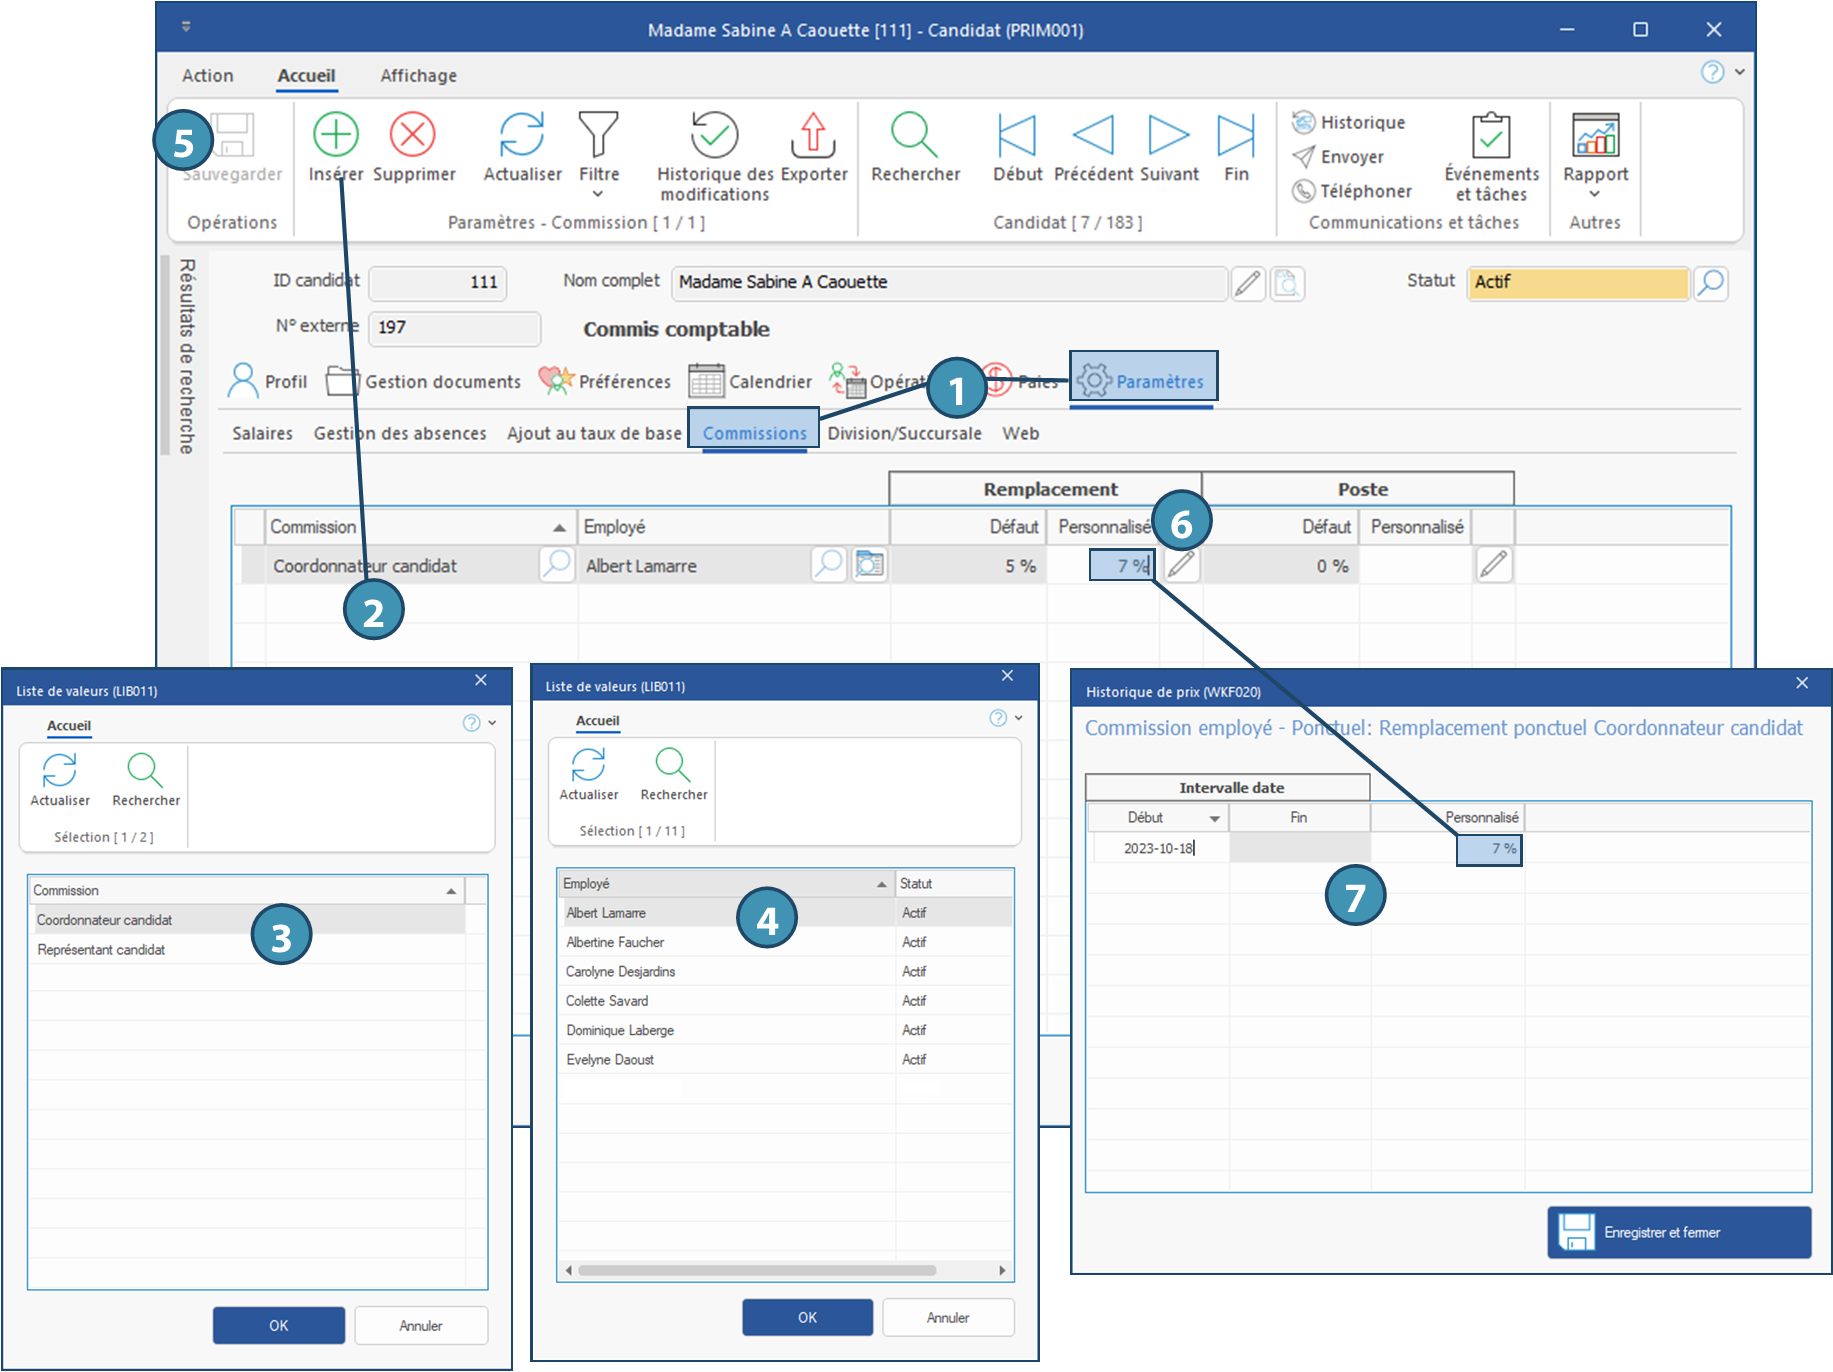This screenshot has width=1833, height=1372.
Task: Click the green Insérer plus icon
Action: click(x=335, y=135)
